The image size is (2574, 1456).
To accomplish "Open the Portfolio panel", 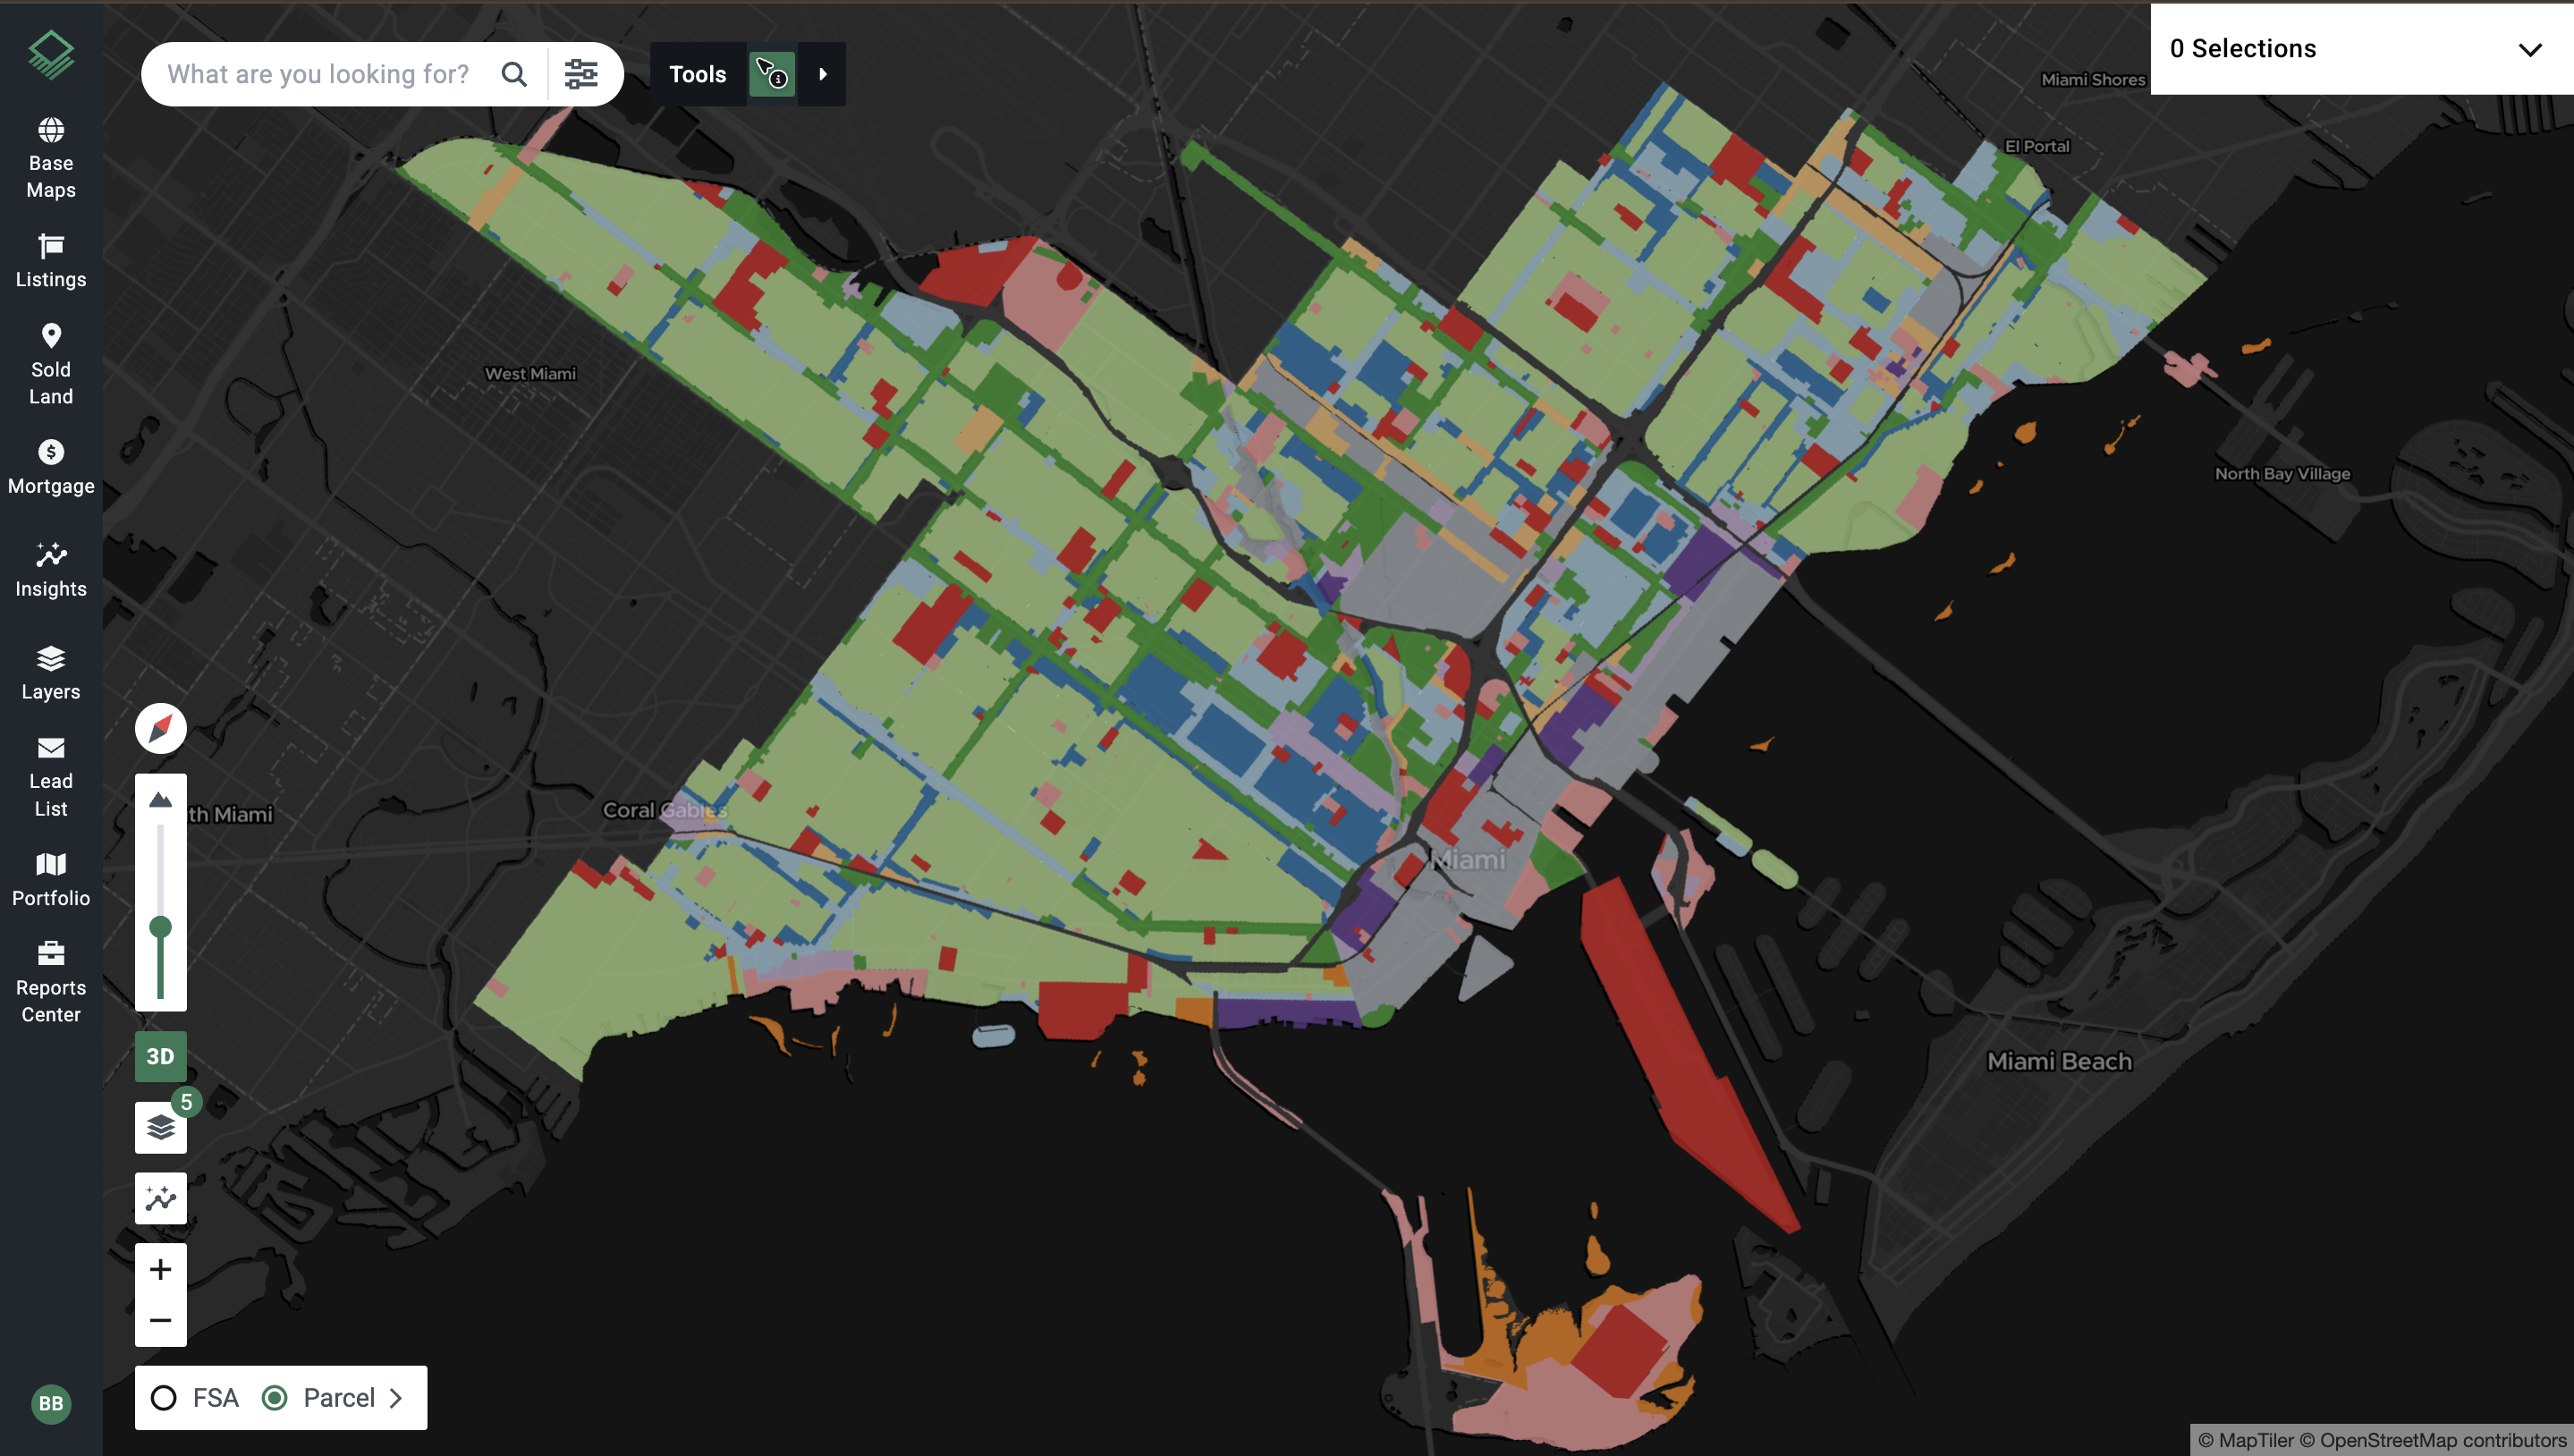I will pos(50,878).
